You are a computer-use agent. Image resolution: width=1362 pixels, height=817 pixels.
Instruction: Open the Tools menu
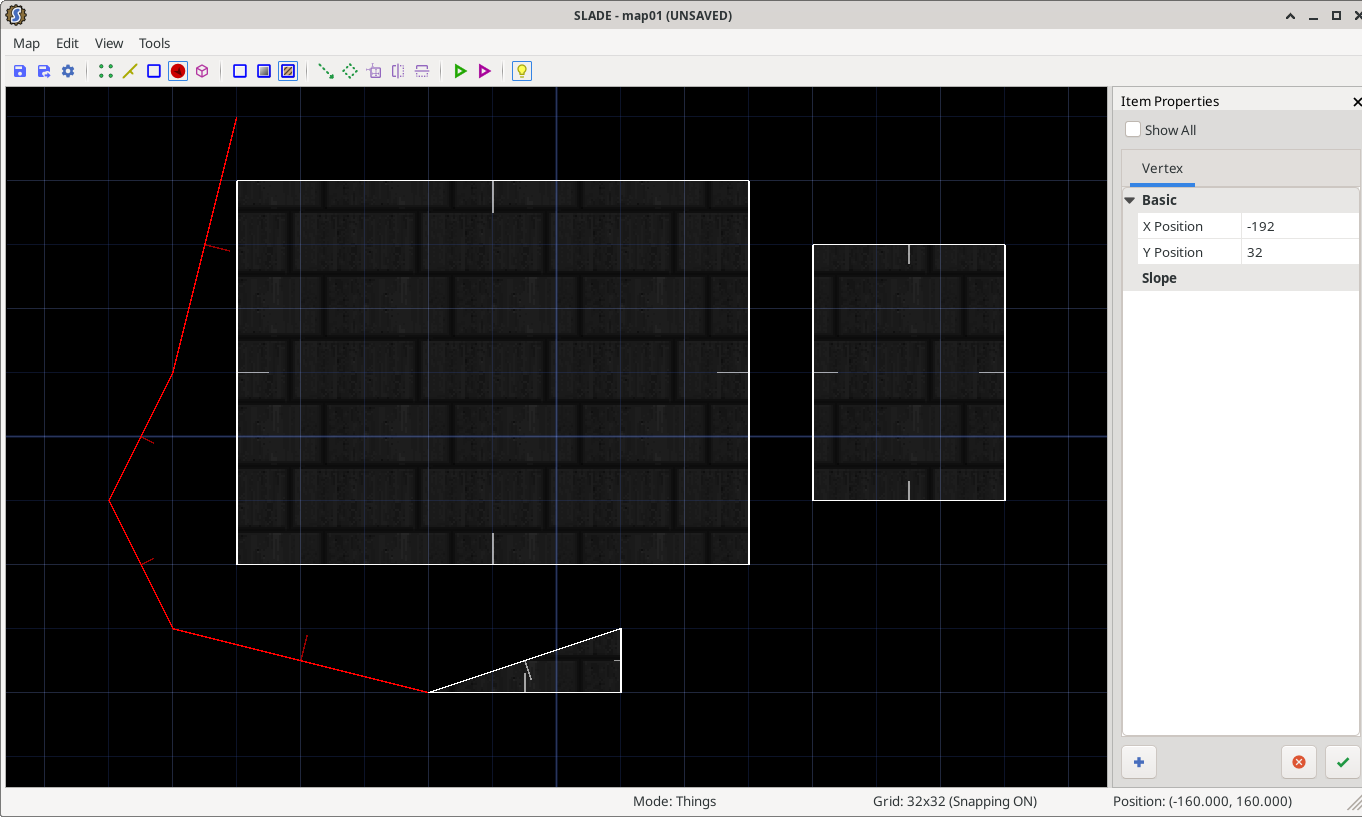click(155, 43)
